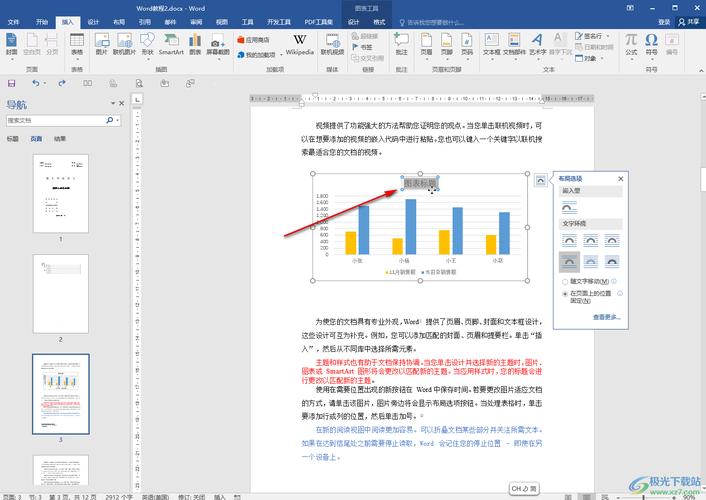The image size is (706, 500).
Task: Choose the Top and Bottom wrapping option
Action: point(569,262)
